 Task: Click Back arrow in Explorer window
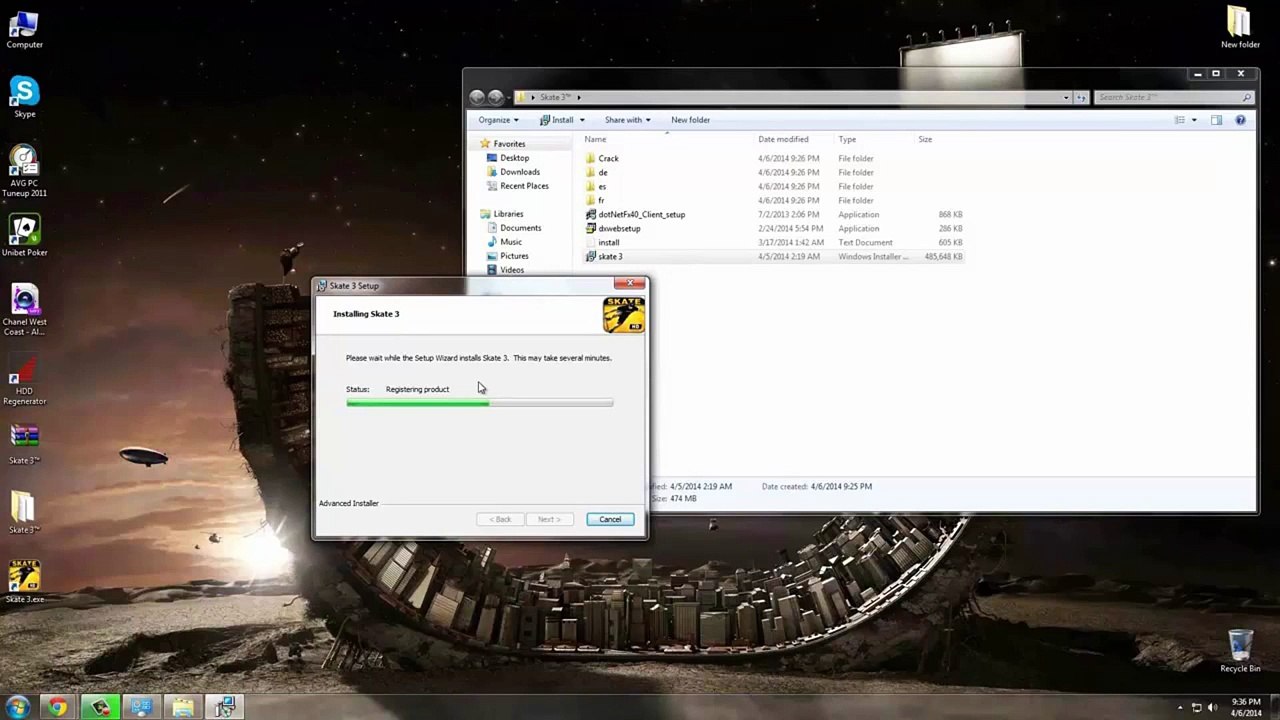tap(478, 97)
